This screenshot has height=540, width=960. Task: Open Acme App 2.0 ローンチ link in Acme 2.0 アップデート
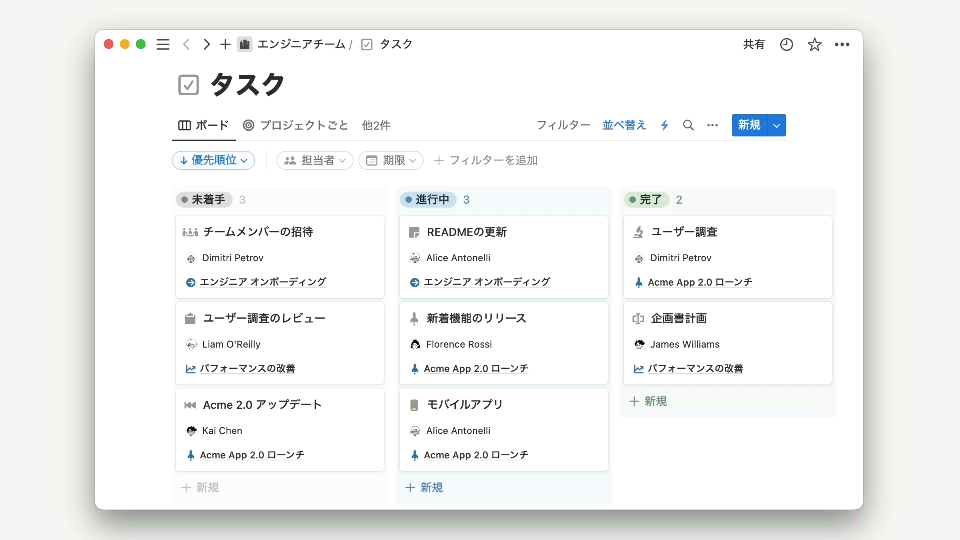252,455
